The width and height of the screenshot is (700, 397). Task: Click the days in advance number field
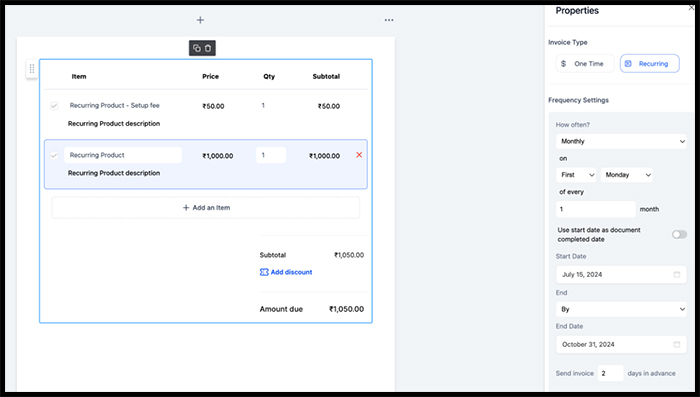click(x=610, y=373)
